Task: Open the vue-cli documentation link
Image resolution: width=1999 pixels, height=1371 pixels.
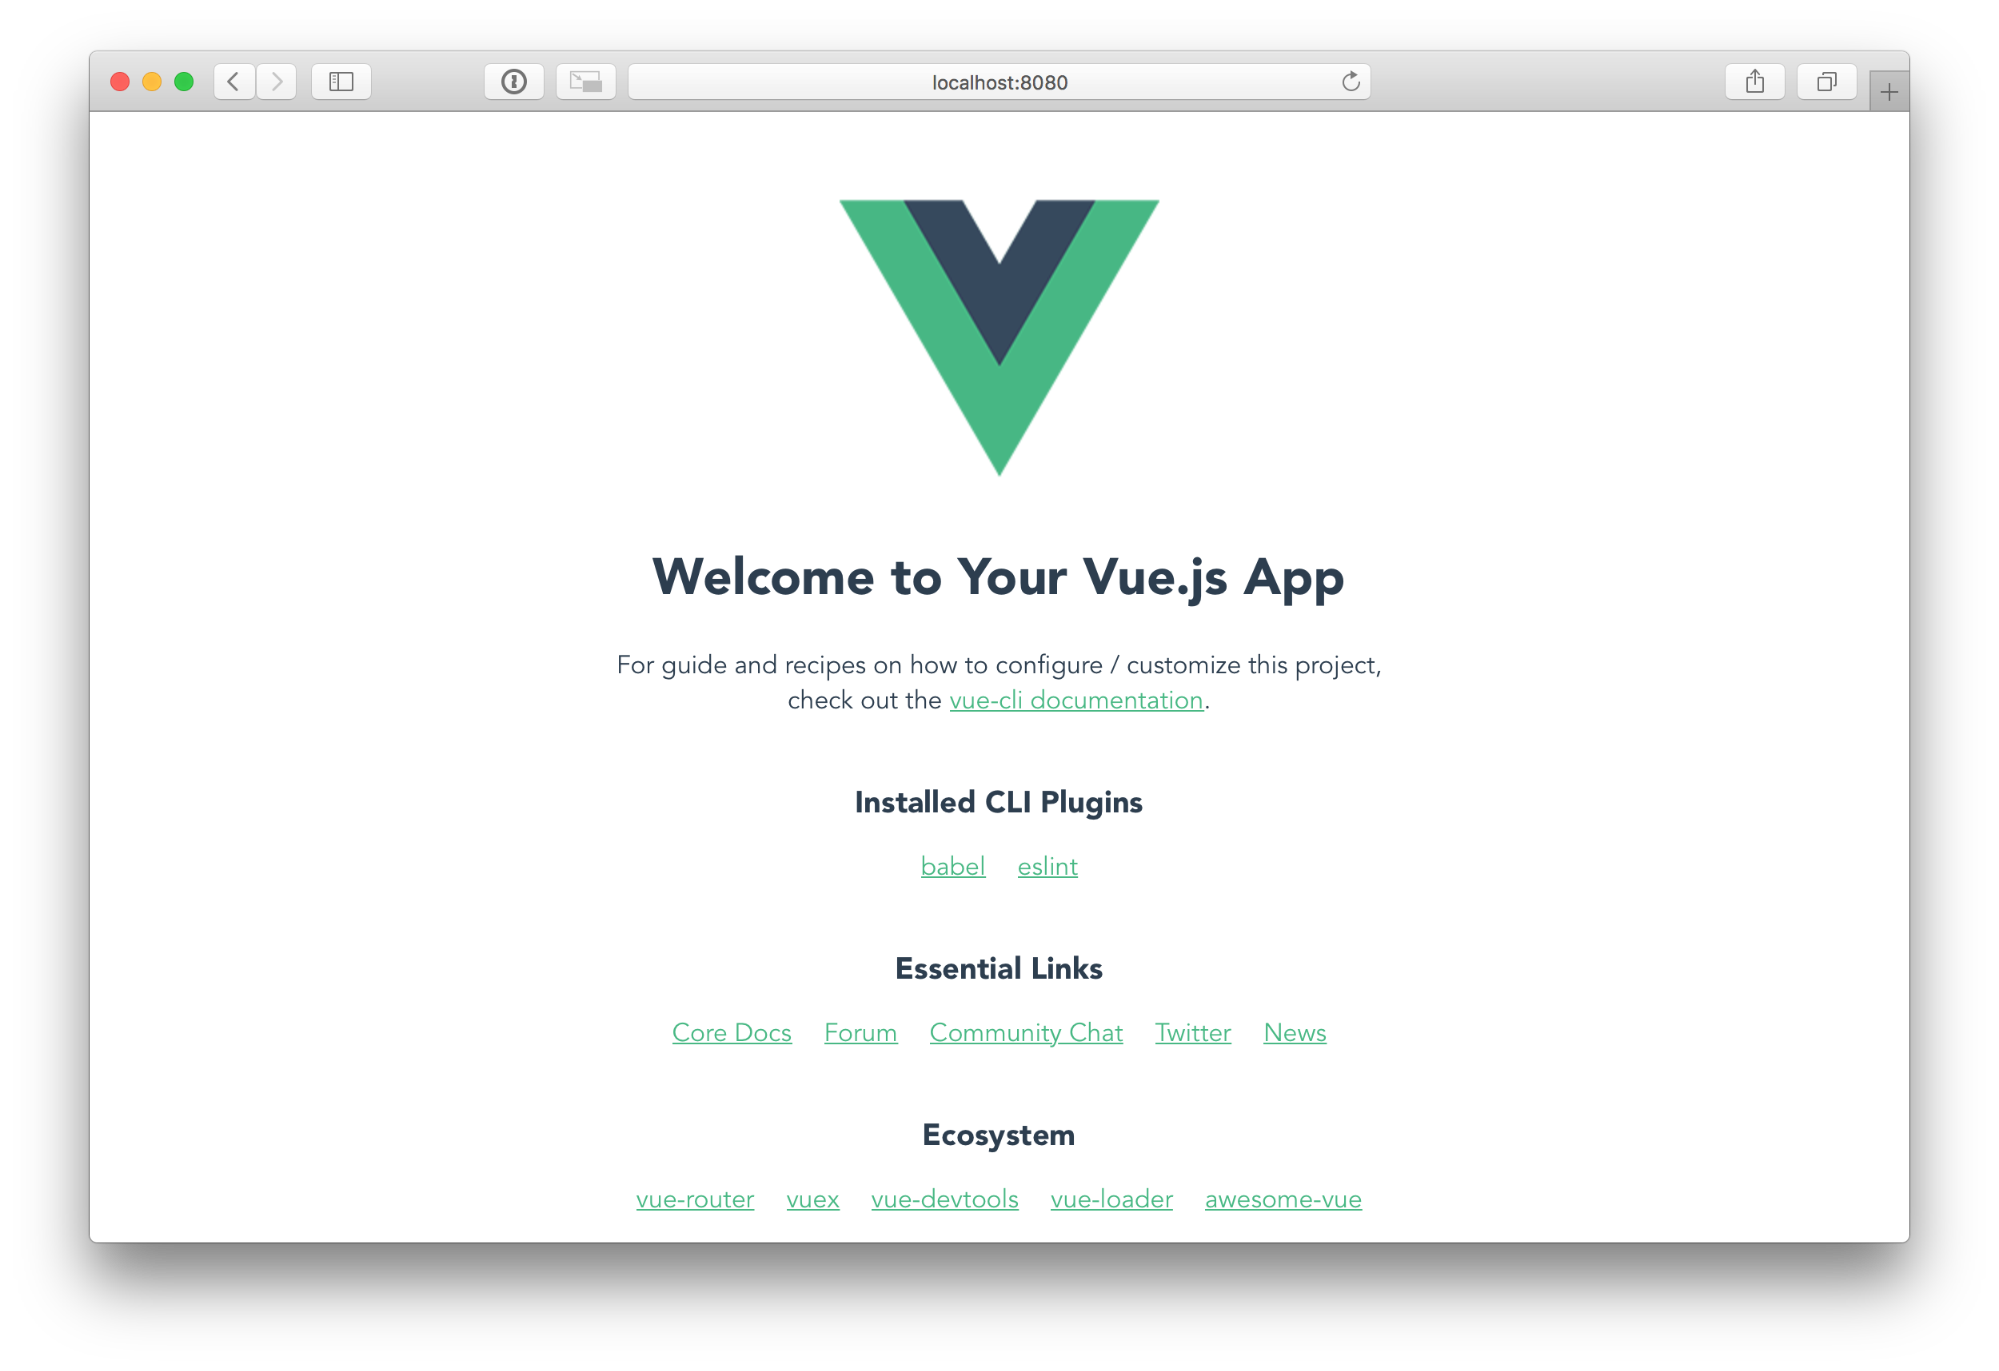Action: coord(1074,700)
